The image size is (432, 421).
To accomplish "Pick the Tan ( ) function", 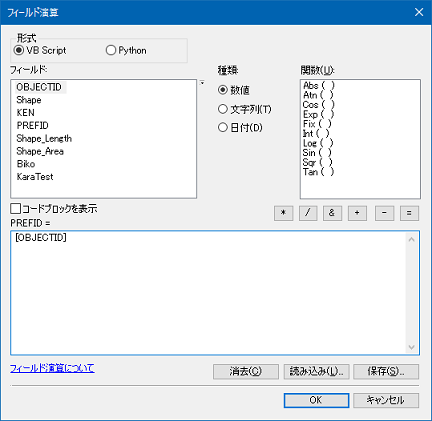I will (x=318, y=172).
